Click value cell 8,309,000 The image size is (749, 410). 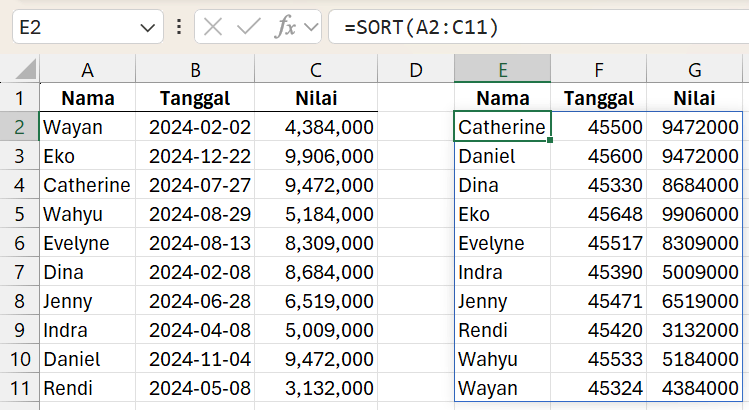click(x=316, y=243)
